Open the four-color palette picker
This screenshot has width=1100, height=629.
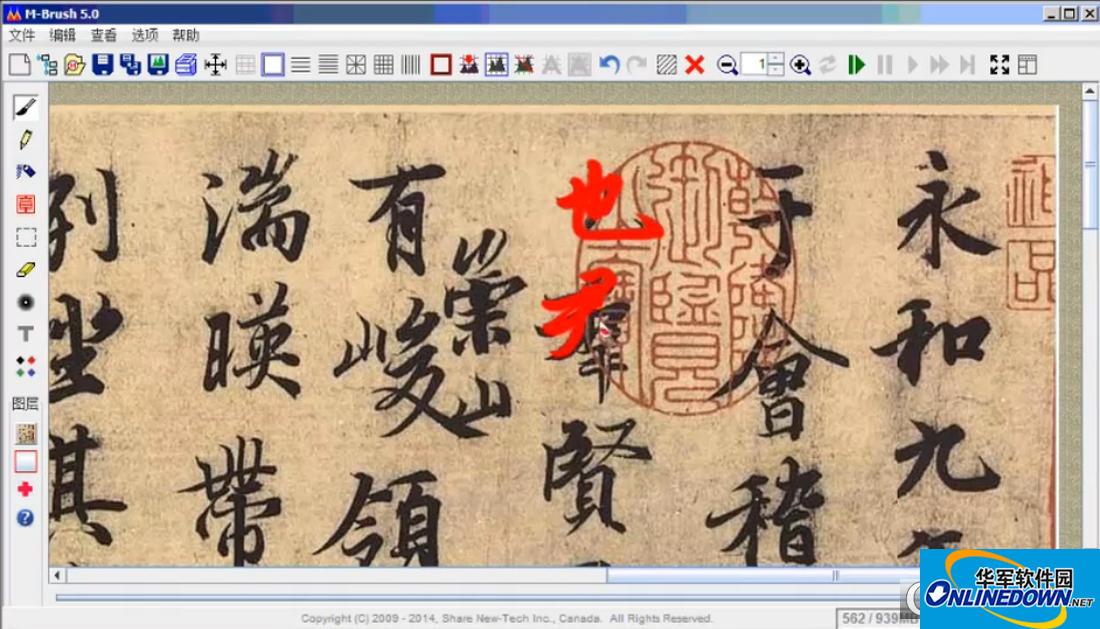pos(26,366)
